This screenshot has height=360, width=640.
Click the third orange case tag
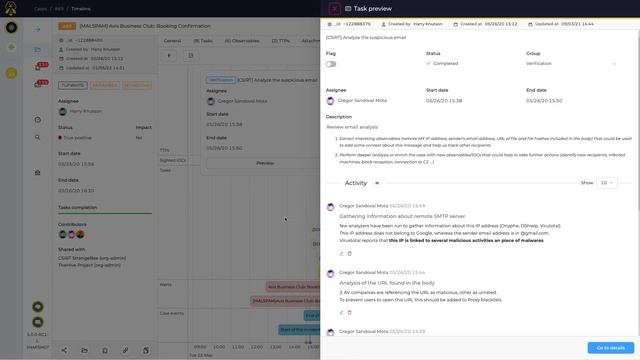pyautogui.click(x=137, y=85)
